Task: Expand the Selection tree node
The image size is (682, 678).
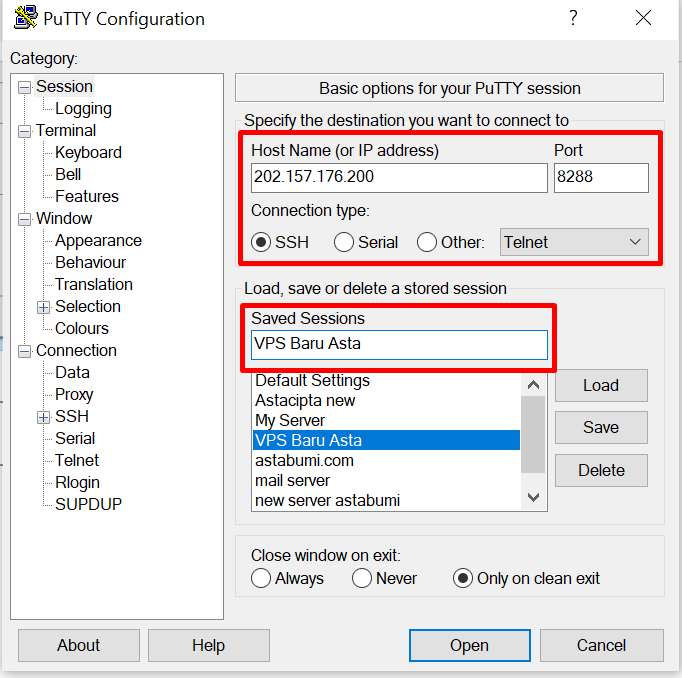Action: tap(43, 307)
